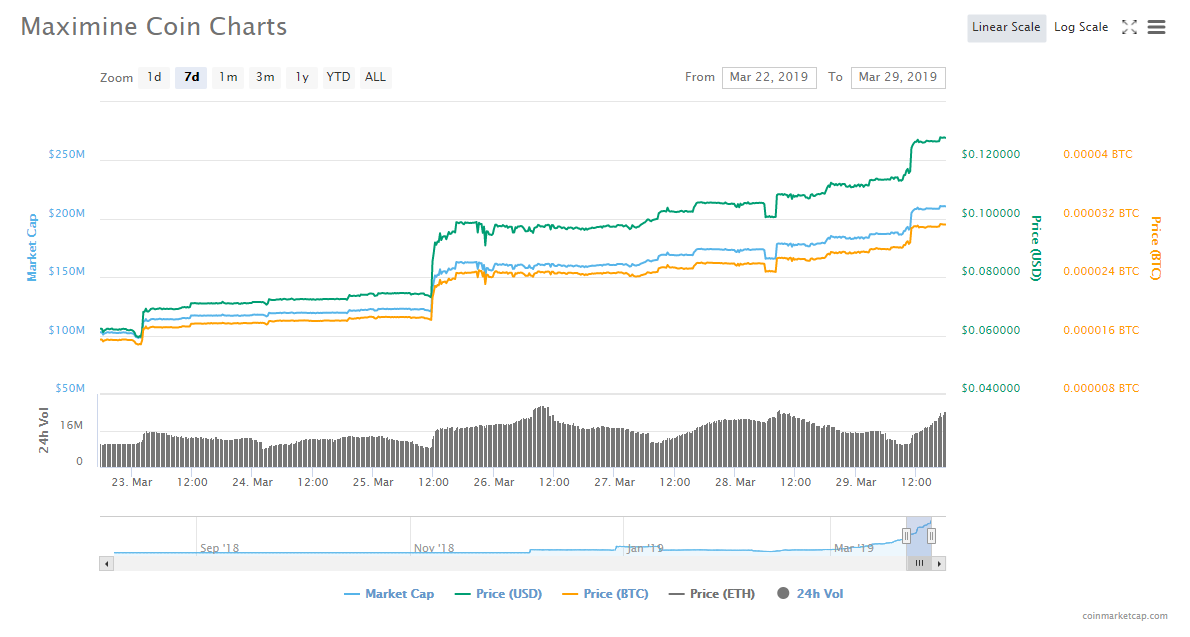Toggle Market Cap series in legend
The image size is (1190, 637).
389,594
